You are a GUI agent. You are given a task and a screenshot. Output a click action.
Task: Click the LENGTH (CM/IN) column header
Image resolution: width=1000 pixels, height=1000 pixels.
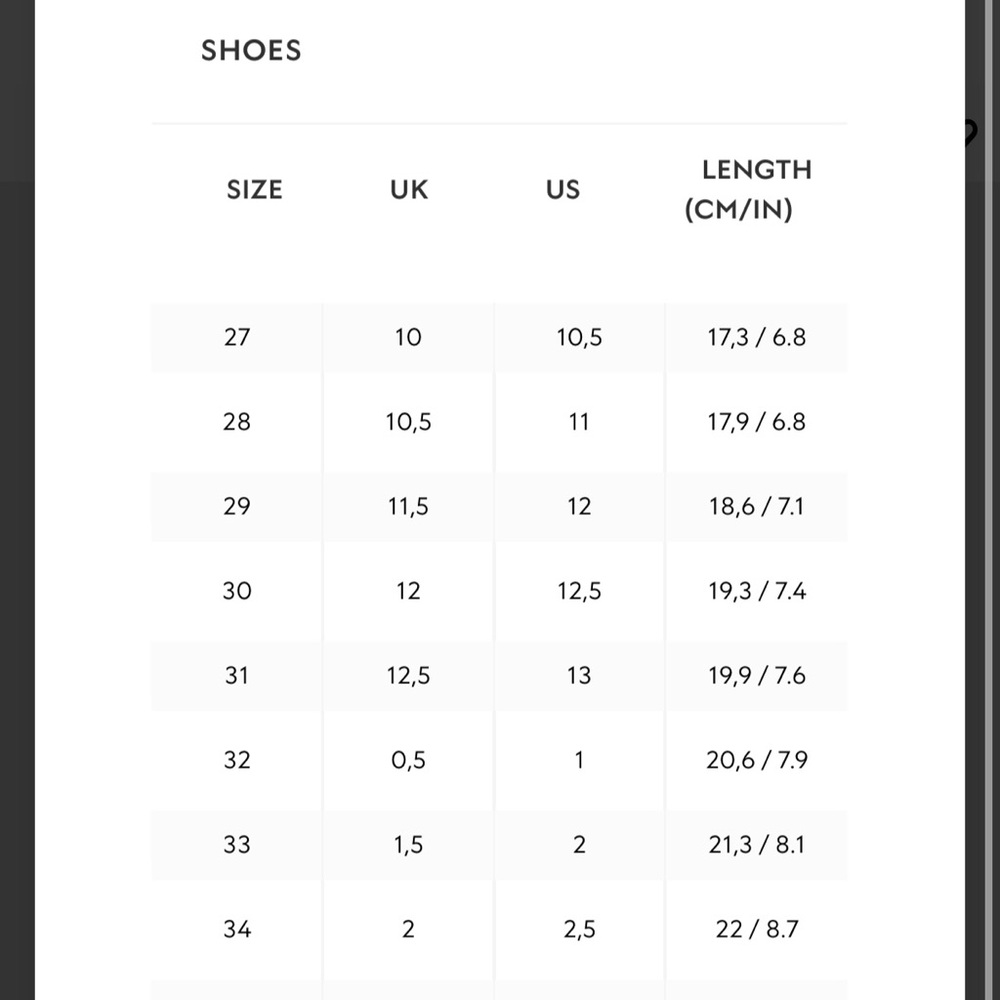tap(747, 189)
